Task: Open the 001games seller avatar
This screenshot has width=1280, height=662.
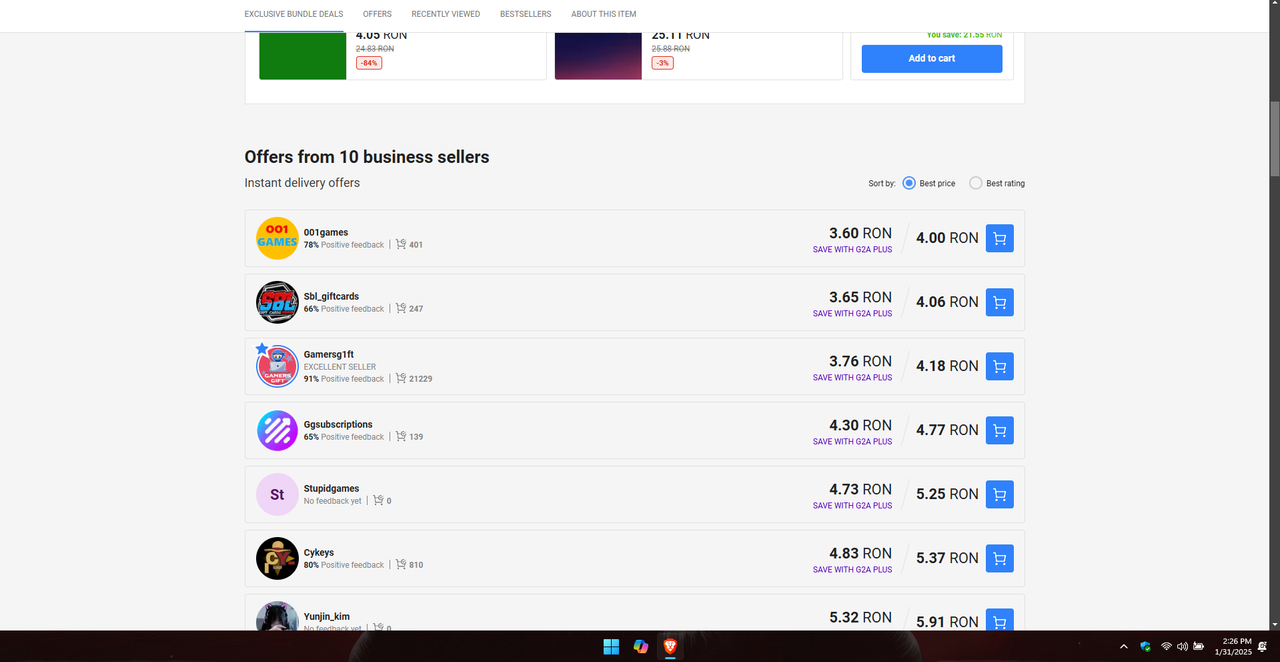Action: click(x=277, y=238)
